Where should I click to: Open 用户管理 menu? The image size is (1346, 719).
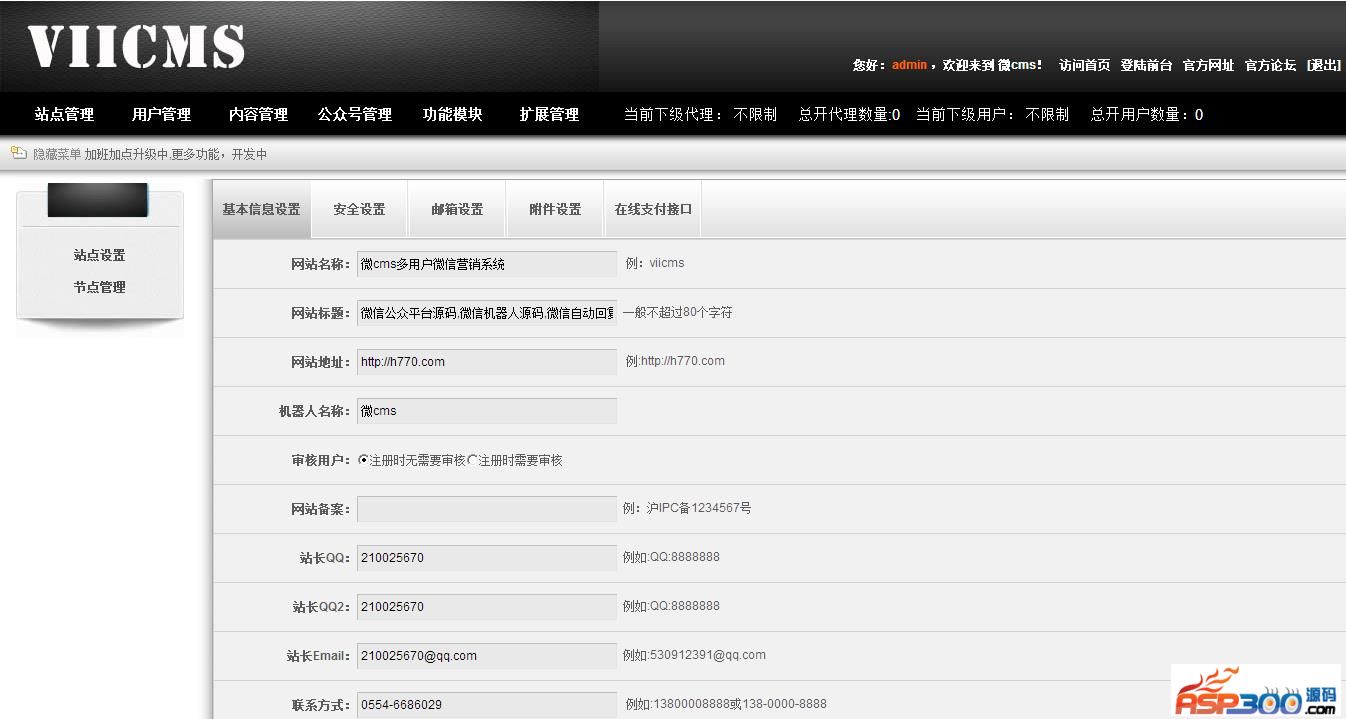click(x=161, y=115)
